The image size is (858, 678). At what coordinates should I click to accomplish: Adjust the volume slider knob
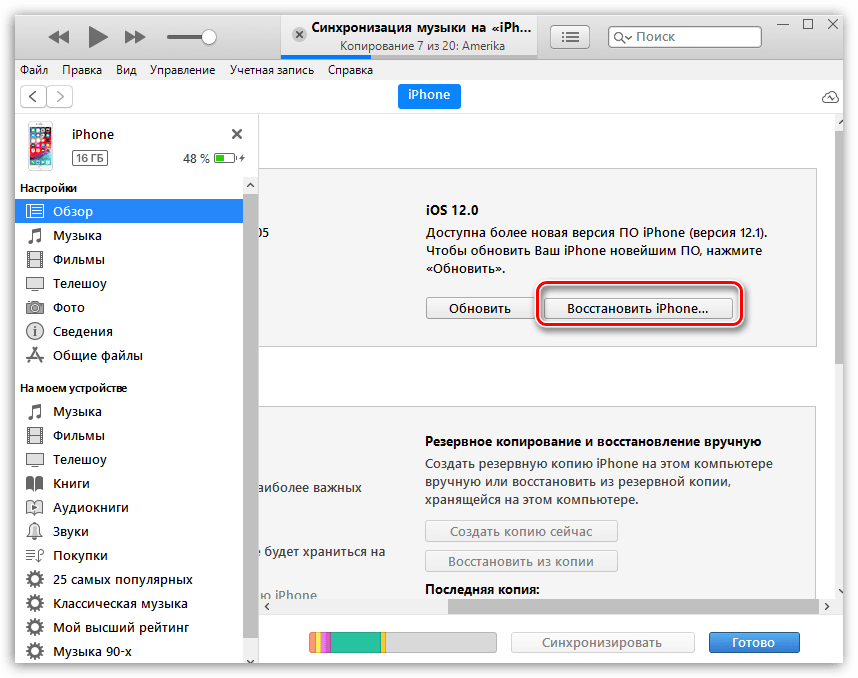pyautogui.click(x=208, y=37)
